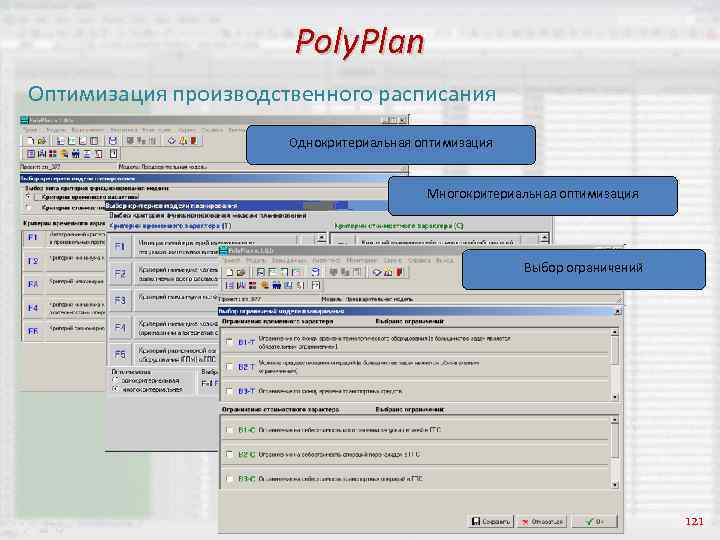The height and width of the screenshot is (540, 720).
Task: Click the F3 criterion button in the middle criteria window
Action: coord(119,300)
